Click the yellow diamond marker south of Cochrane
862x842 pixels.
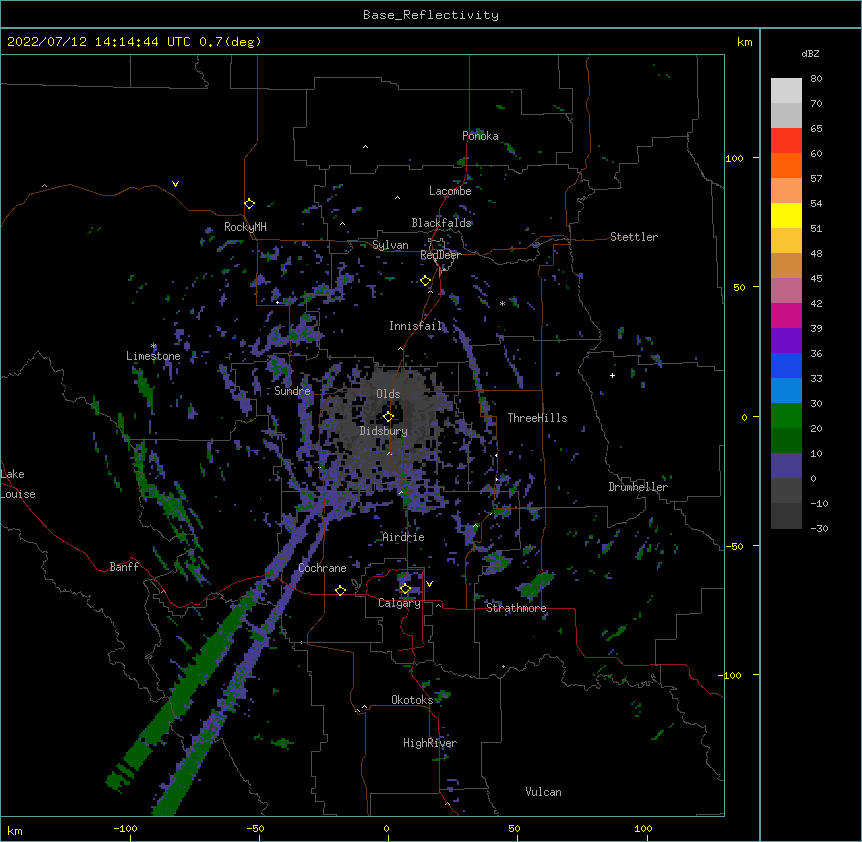click(x=340, y=590)
